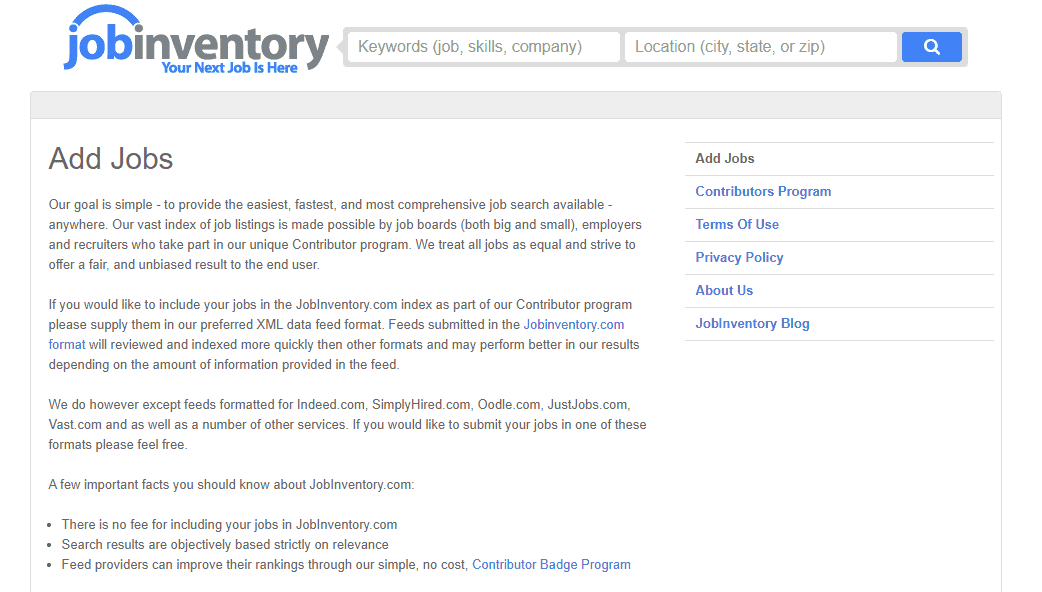The image size is (1042, 592).
Task: Click the Location input field
Action: click(760, 46)
